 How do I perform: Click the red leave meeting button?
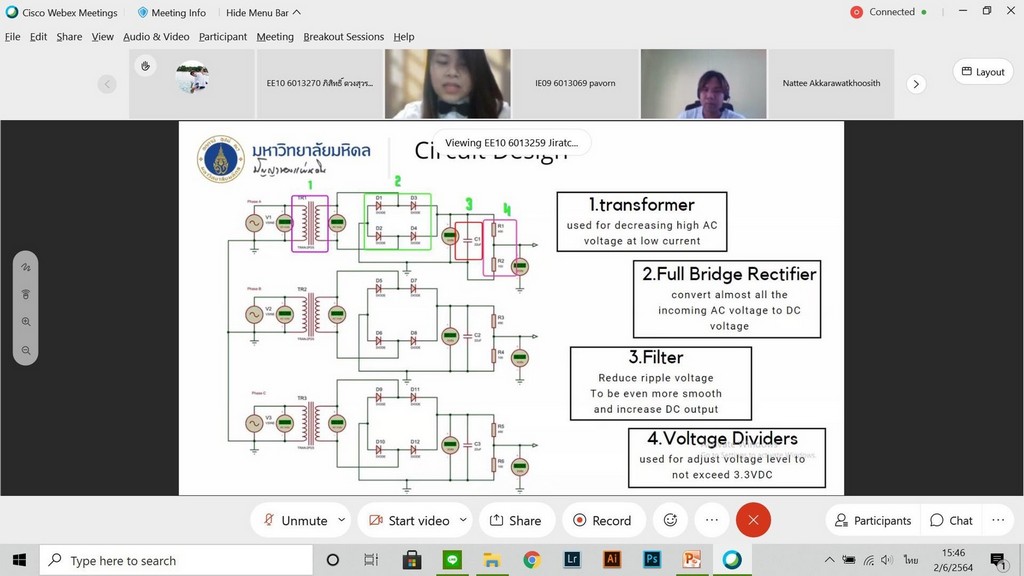click(x=753, y=520)
